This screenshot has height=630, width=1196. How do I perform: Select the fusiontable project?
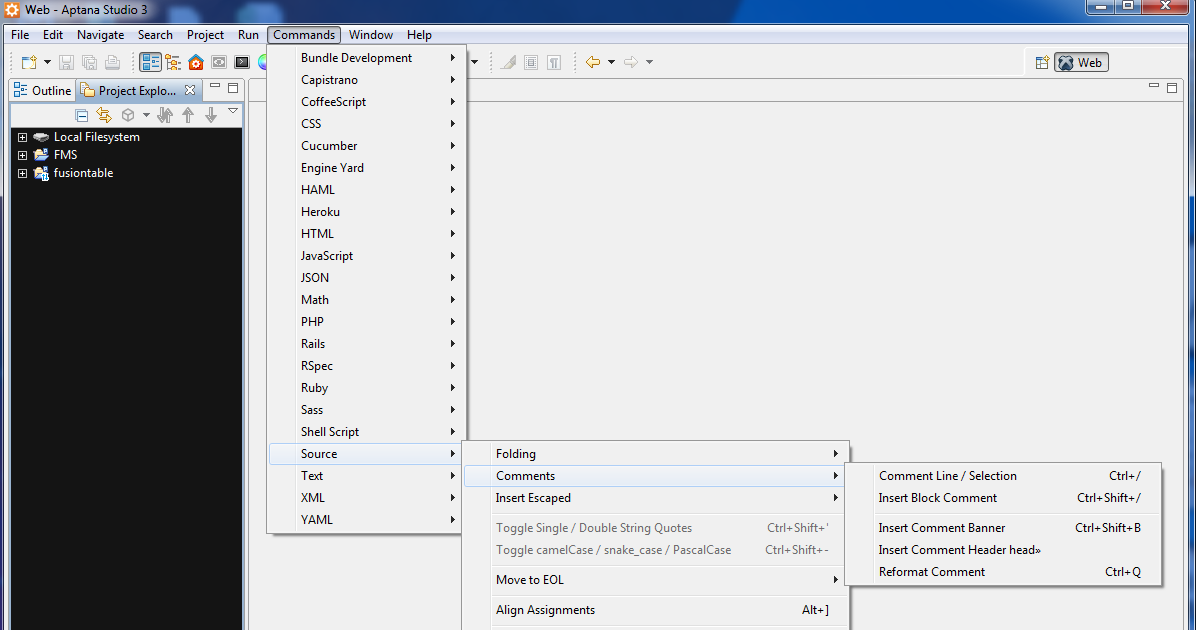tap(83, 173)
